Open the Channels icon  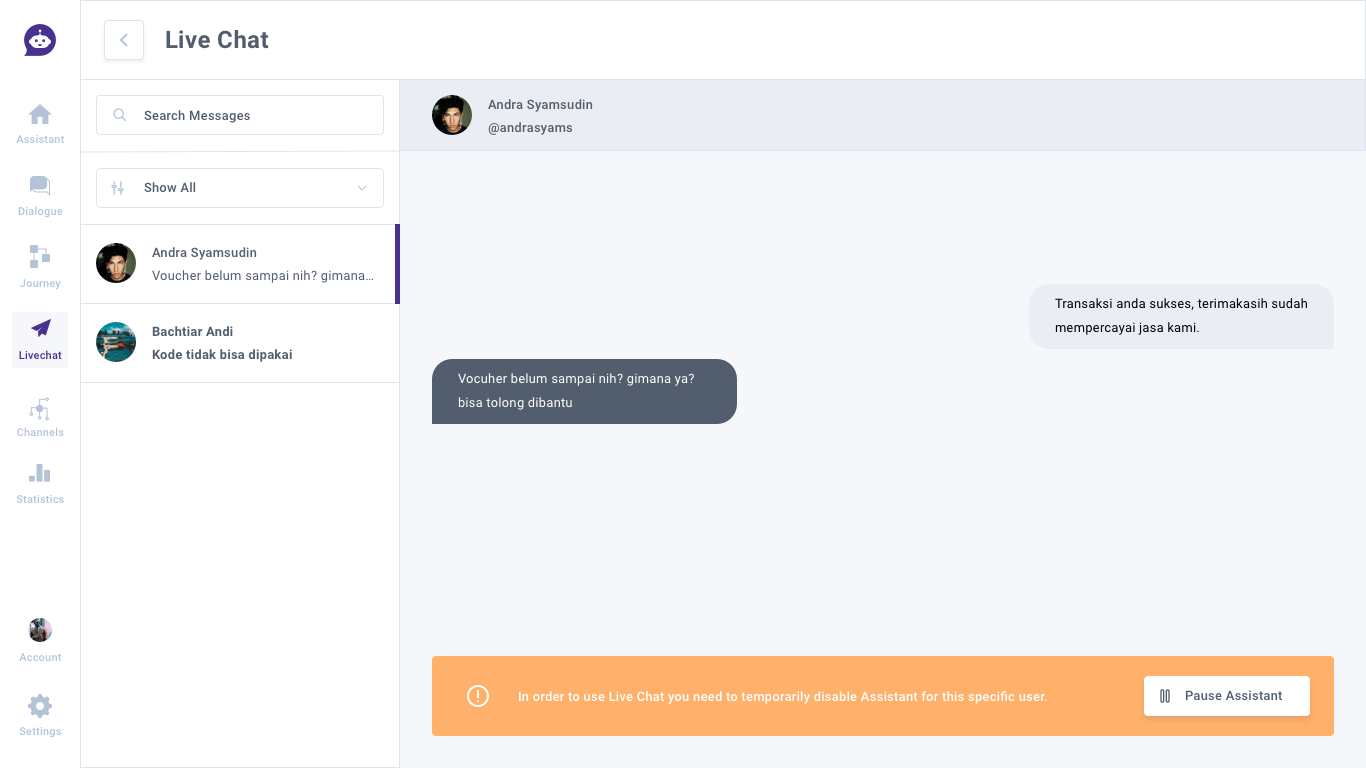[x=40, y=409]
